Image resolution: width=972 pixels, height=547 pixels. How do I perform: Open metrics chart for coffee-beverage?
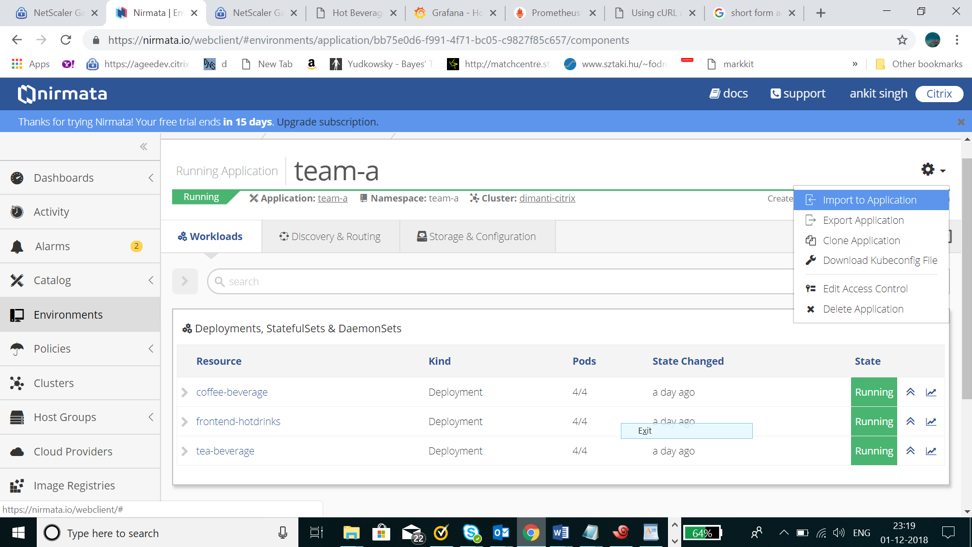931,392
